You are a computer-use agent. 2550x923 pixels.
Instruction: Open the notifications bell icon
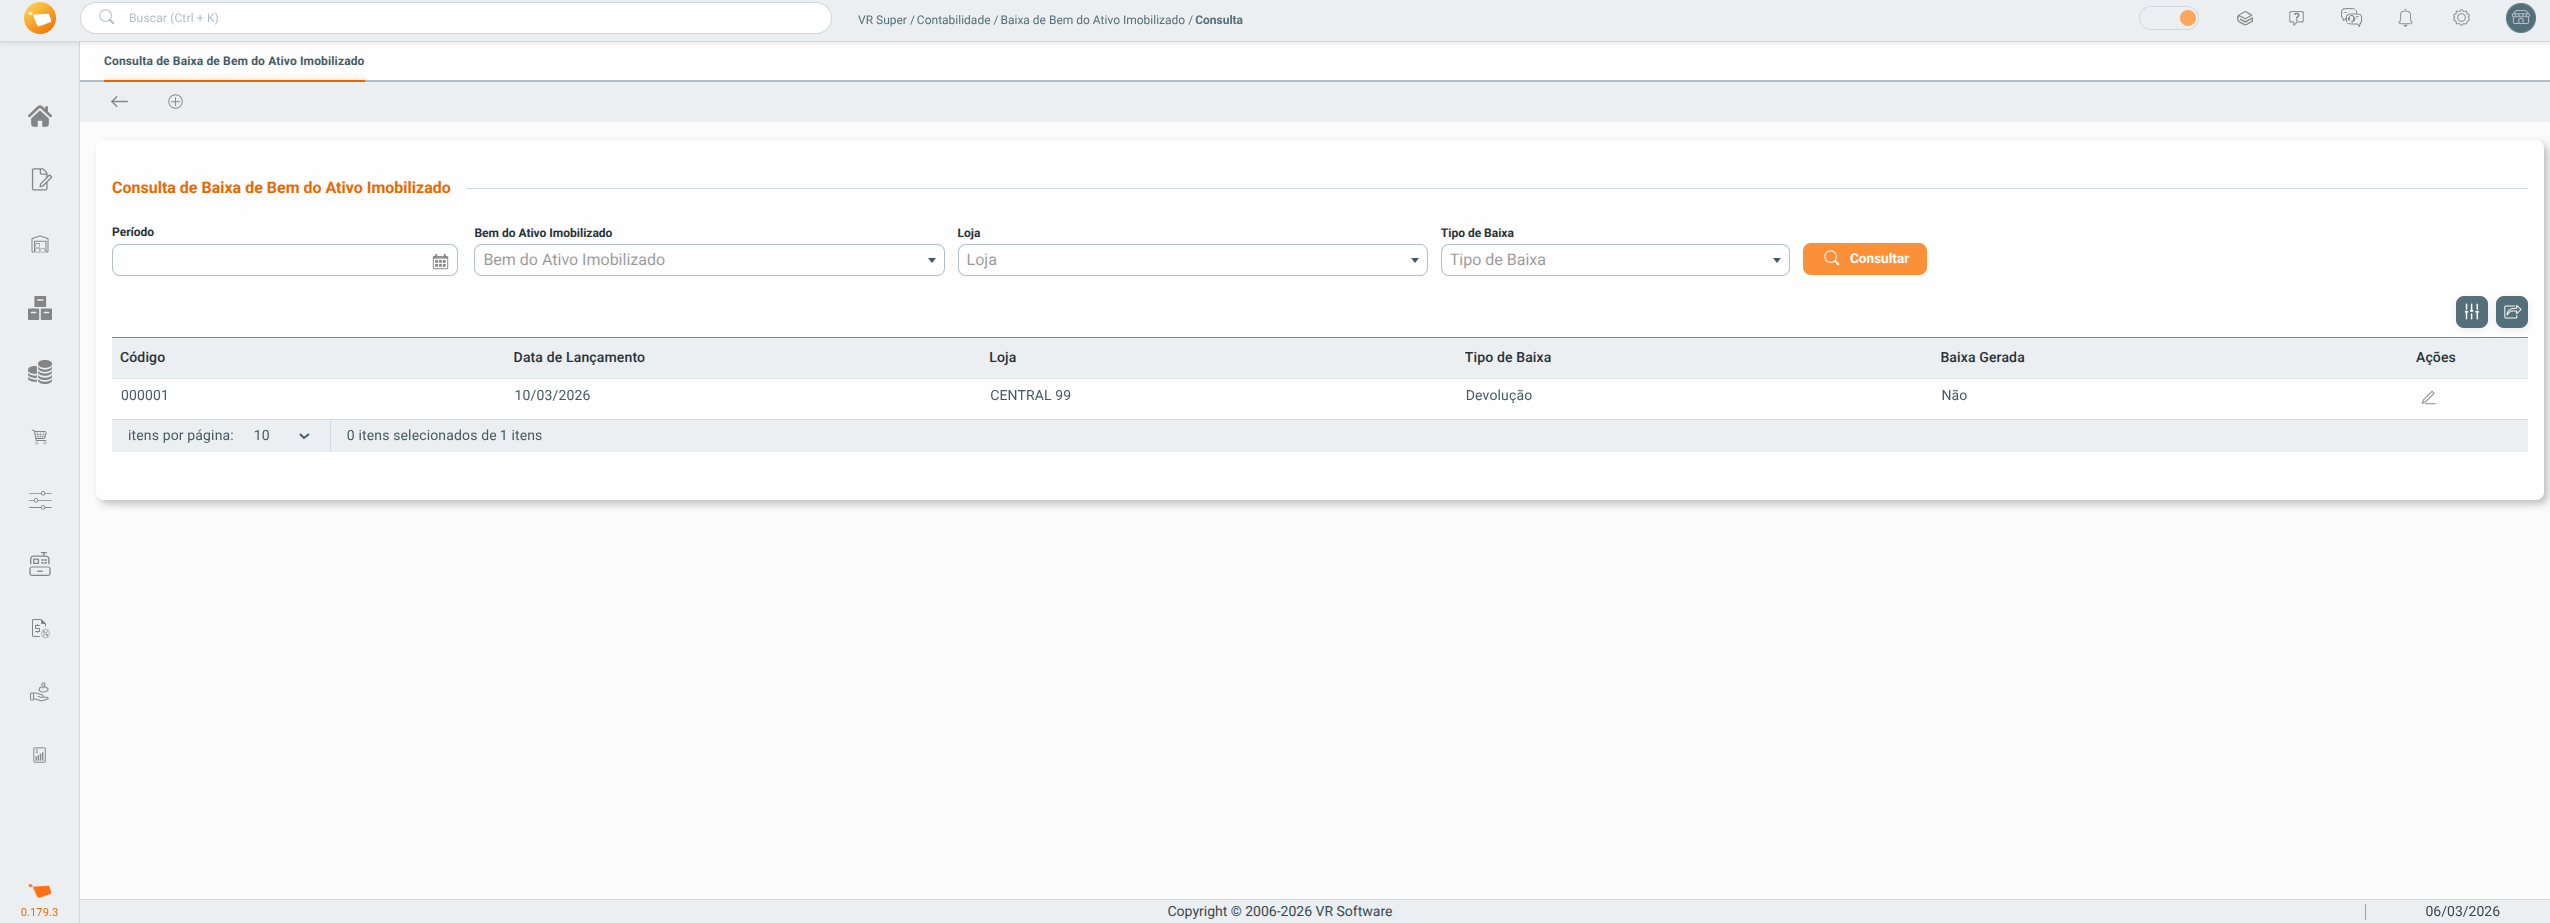2405,18
